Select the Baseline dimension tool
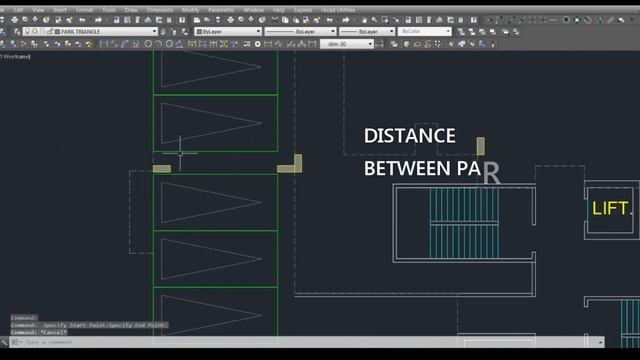The height and width of the screenshot is (360, 640). click(x=202, y=44)
